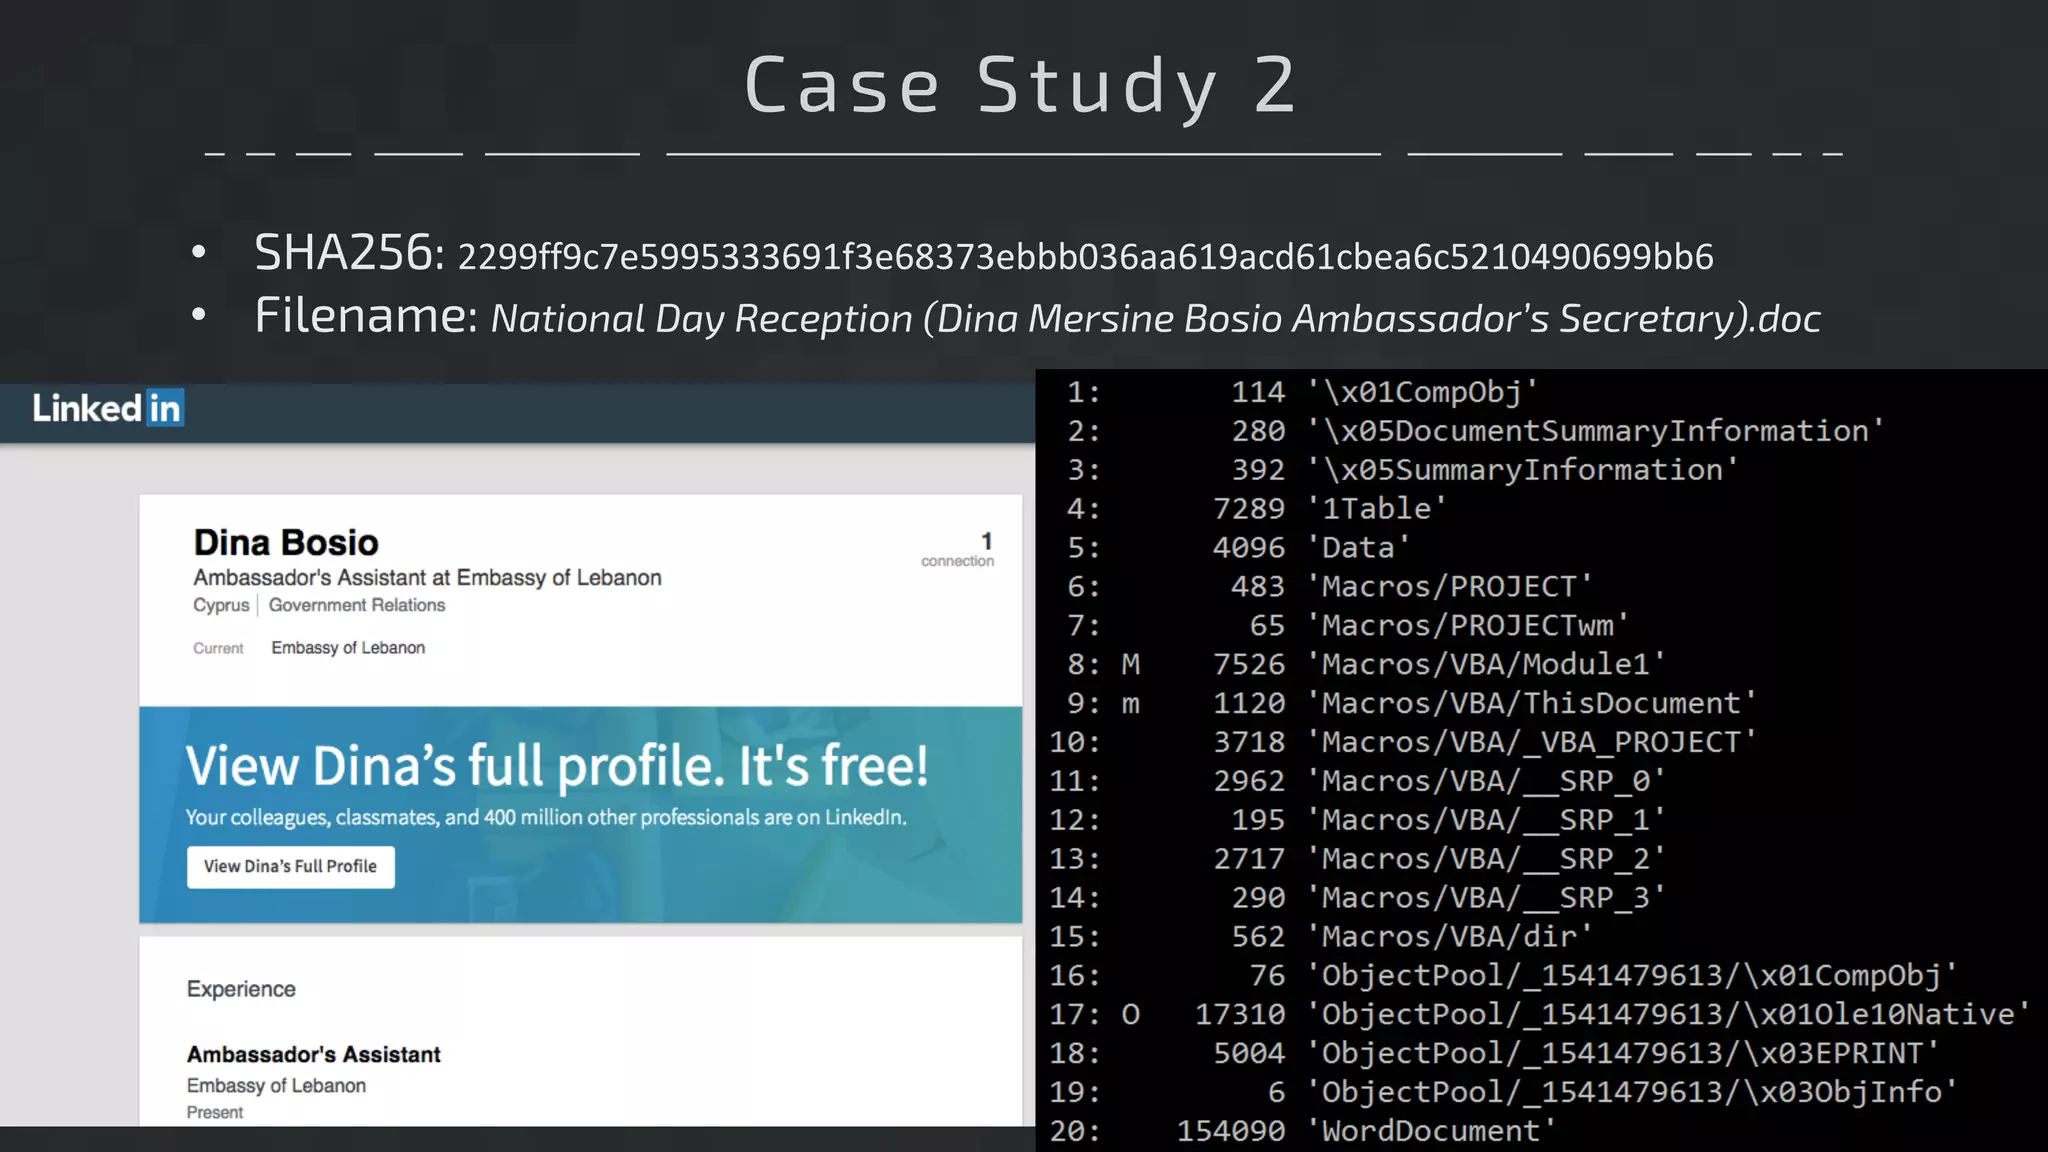The height and width of the screenshot is (1152, 2048).
Task: Click View Dina's Full Profile button
Action: [x=290, y=866]
